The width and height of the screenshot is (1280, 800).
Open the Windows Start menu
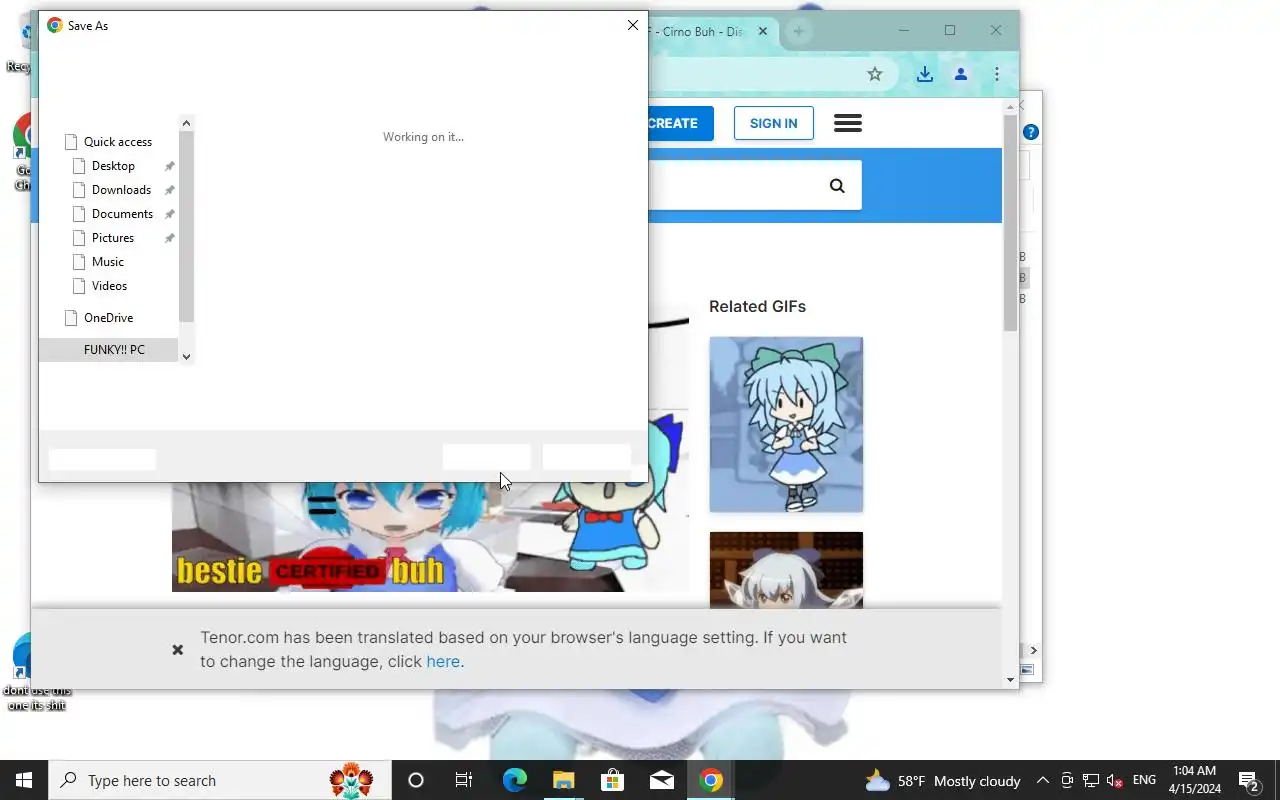coord(24,780)
